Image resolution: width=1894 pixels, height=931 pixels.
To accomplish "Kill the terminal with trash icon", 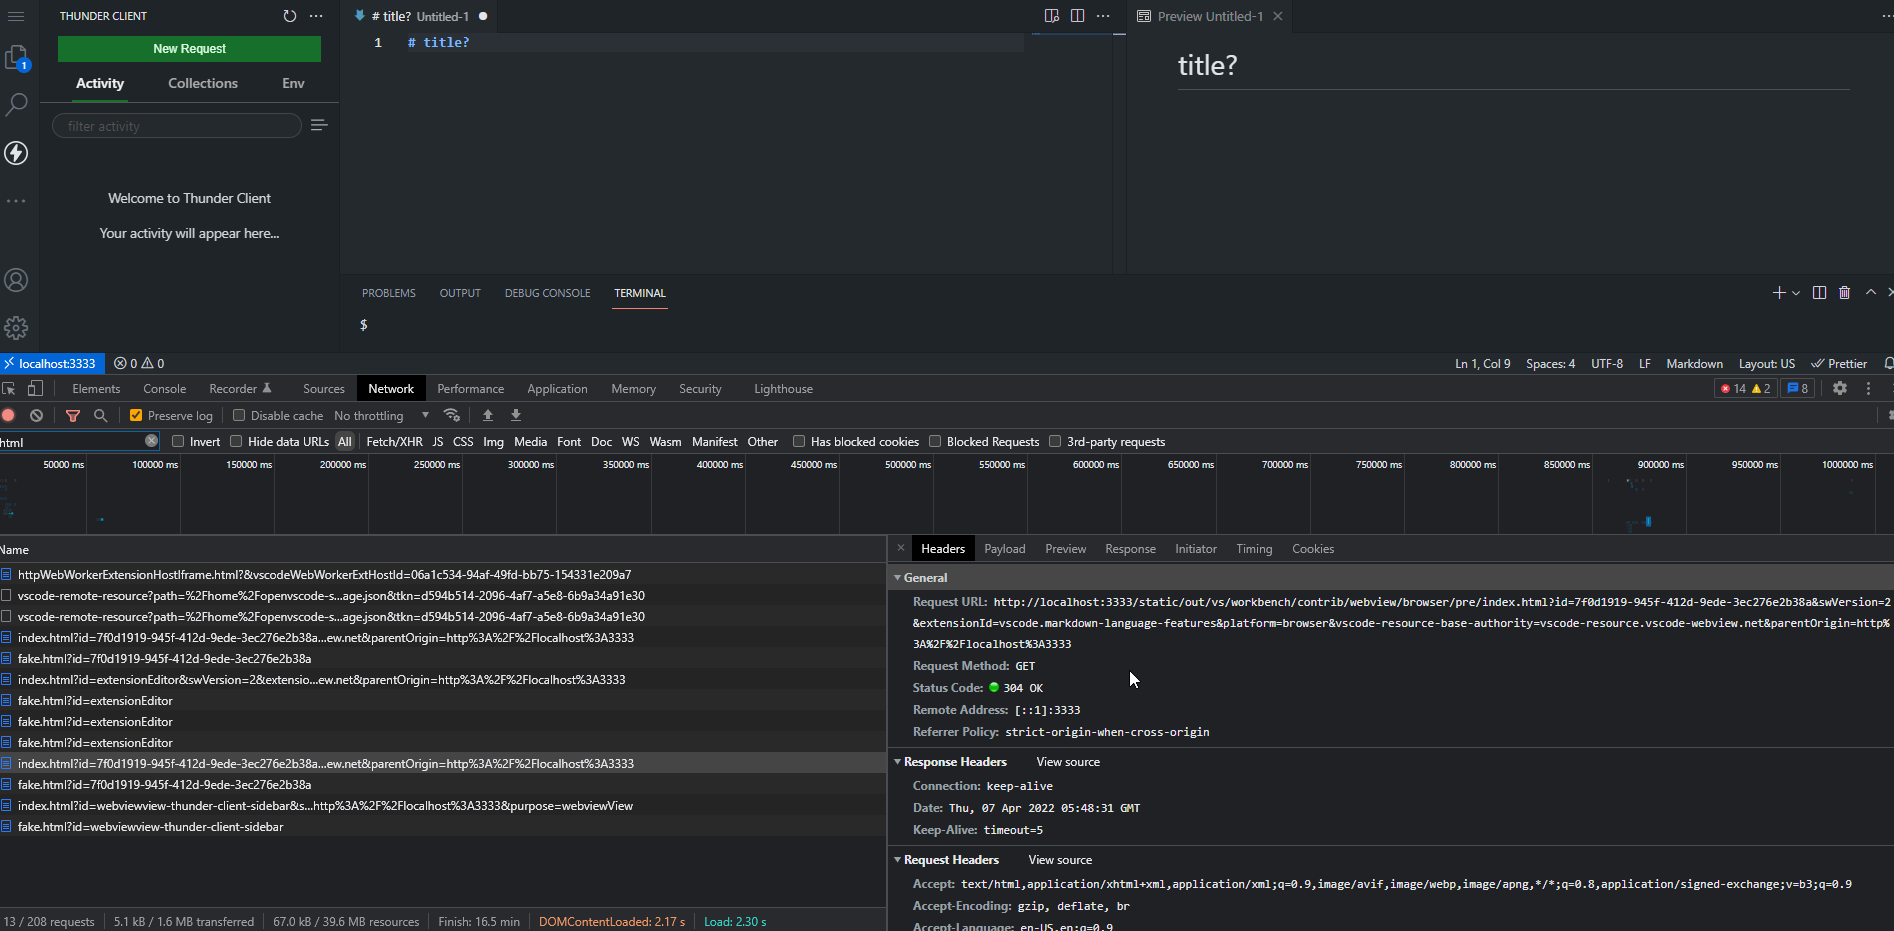I will click(1845, 293).
